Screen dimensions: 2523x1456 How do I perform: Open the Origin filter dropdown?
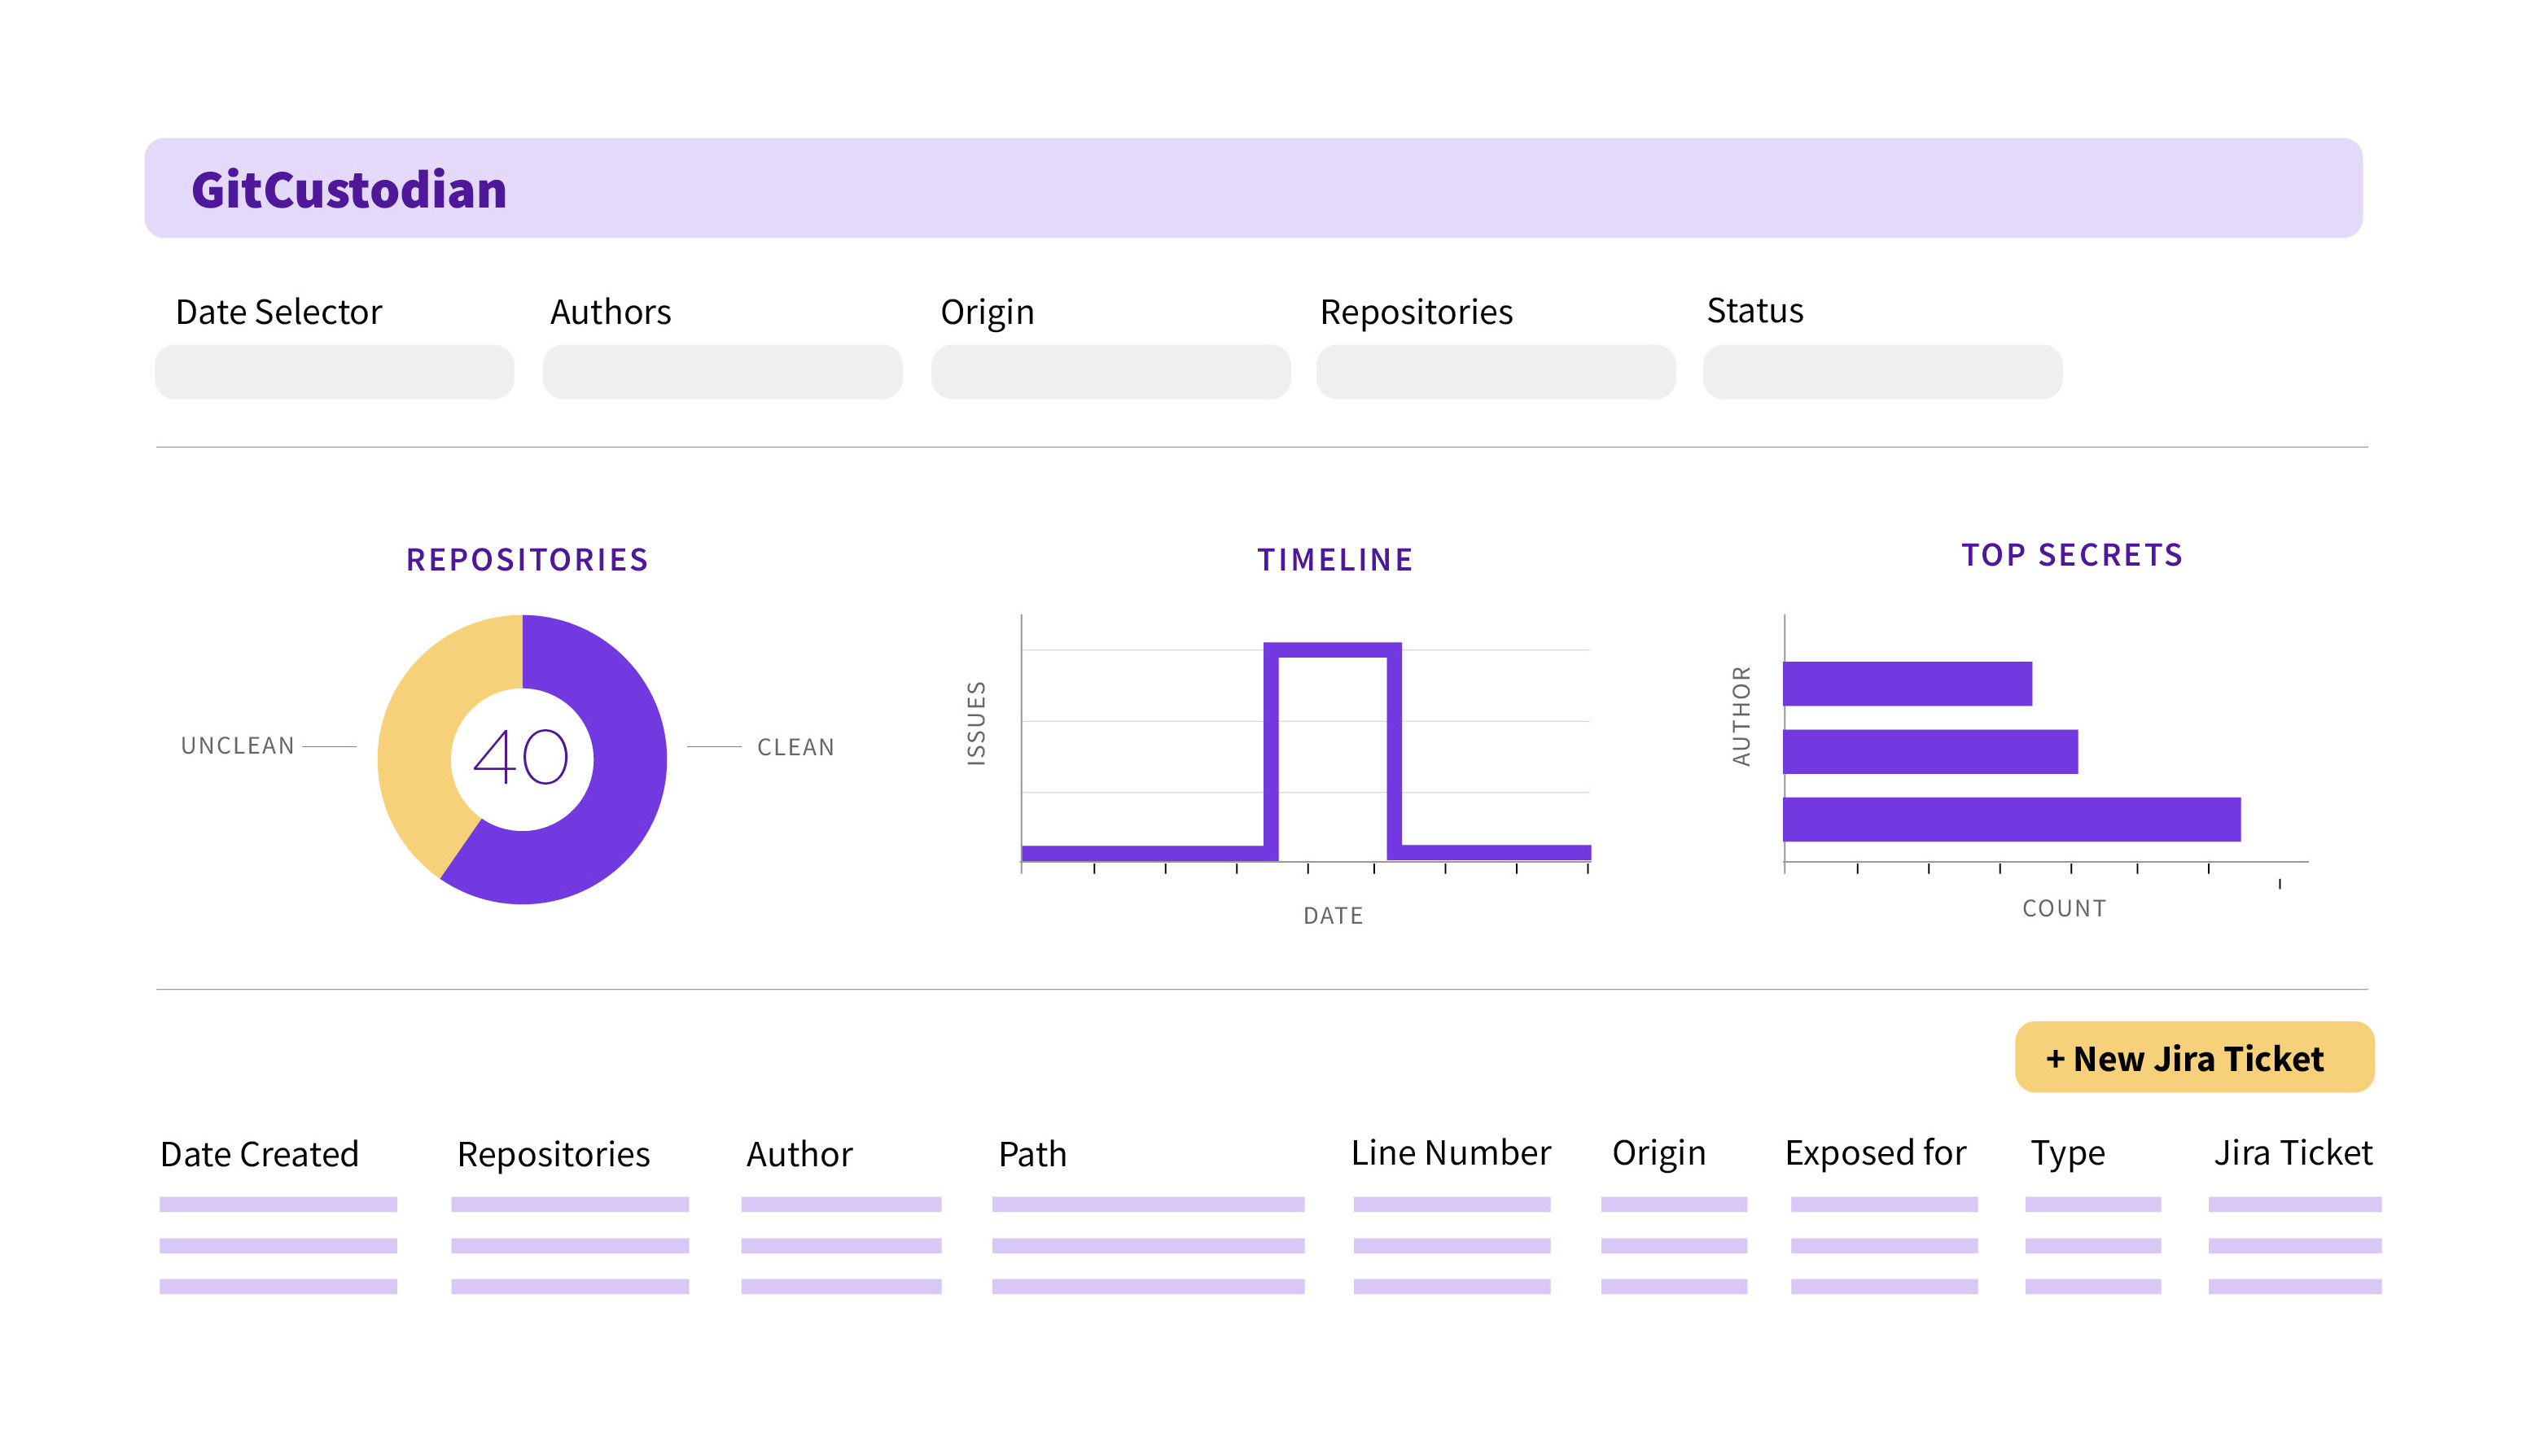1110,372
